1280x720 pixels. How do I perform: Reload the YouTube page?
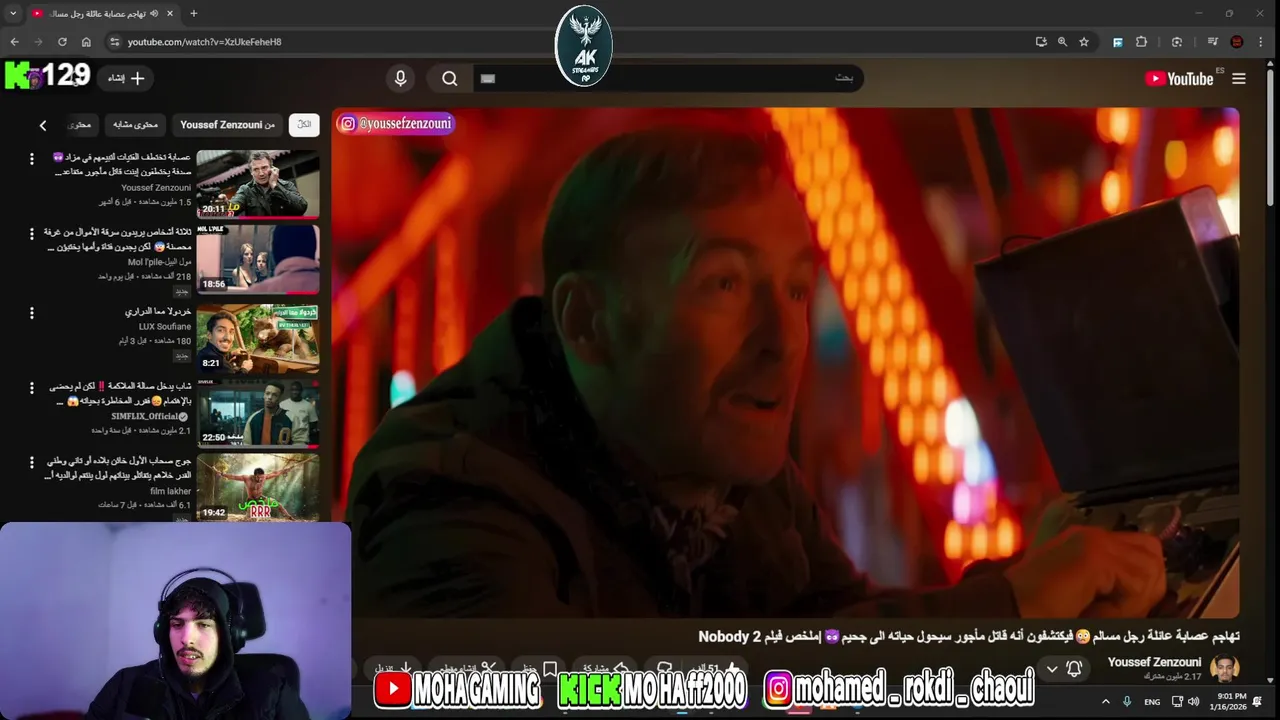point(62,42)
